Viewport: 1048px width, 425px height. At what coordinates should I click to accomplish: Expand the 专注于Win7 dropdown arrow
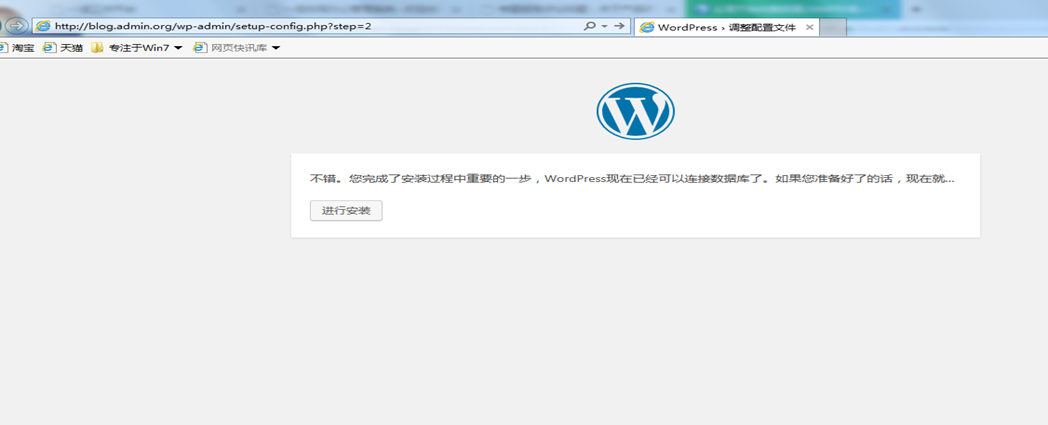(178, 48)
